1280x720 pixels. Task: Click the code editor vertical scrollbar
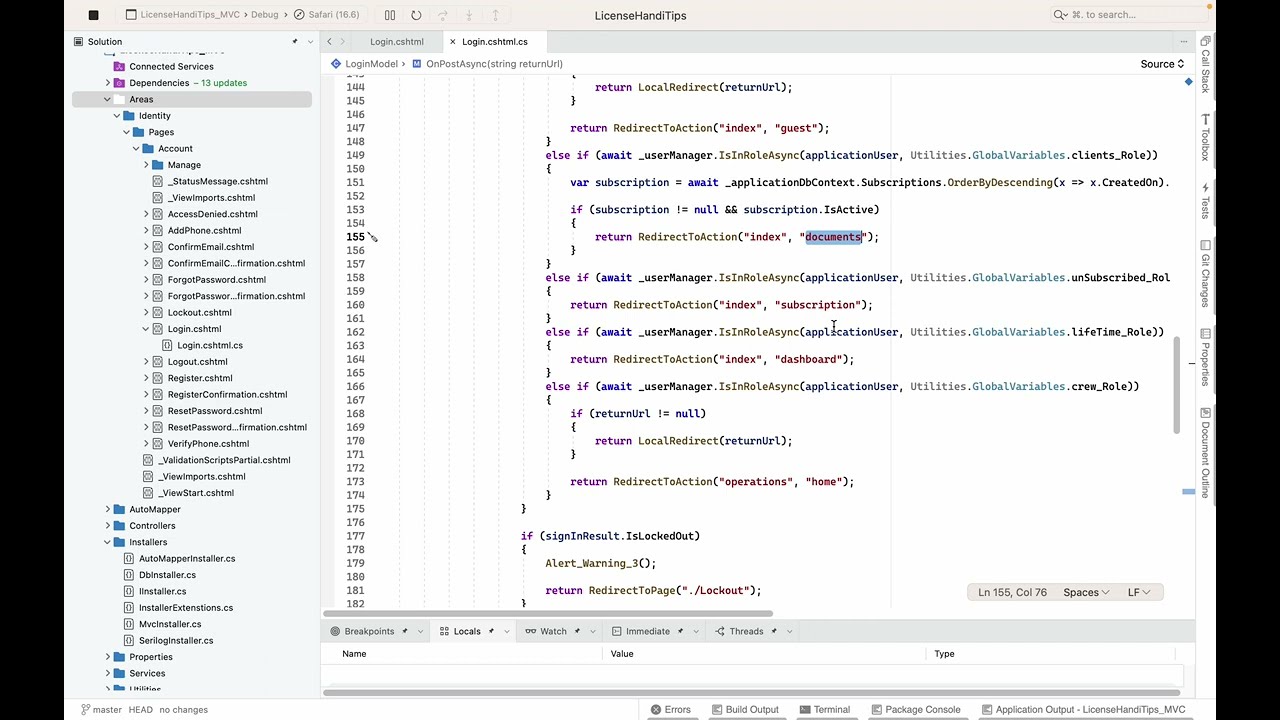(1177, 385)
